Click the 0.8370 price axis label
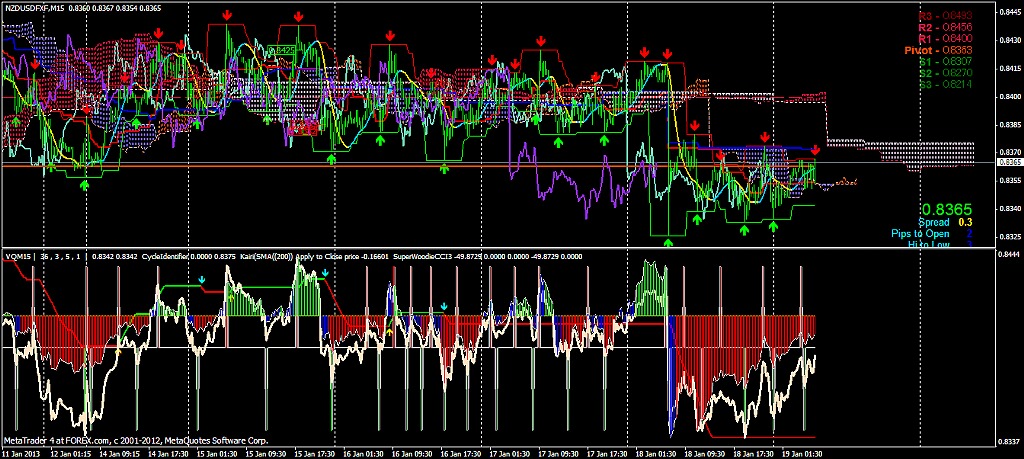1024x459 pixels. pos(1010,152)
